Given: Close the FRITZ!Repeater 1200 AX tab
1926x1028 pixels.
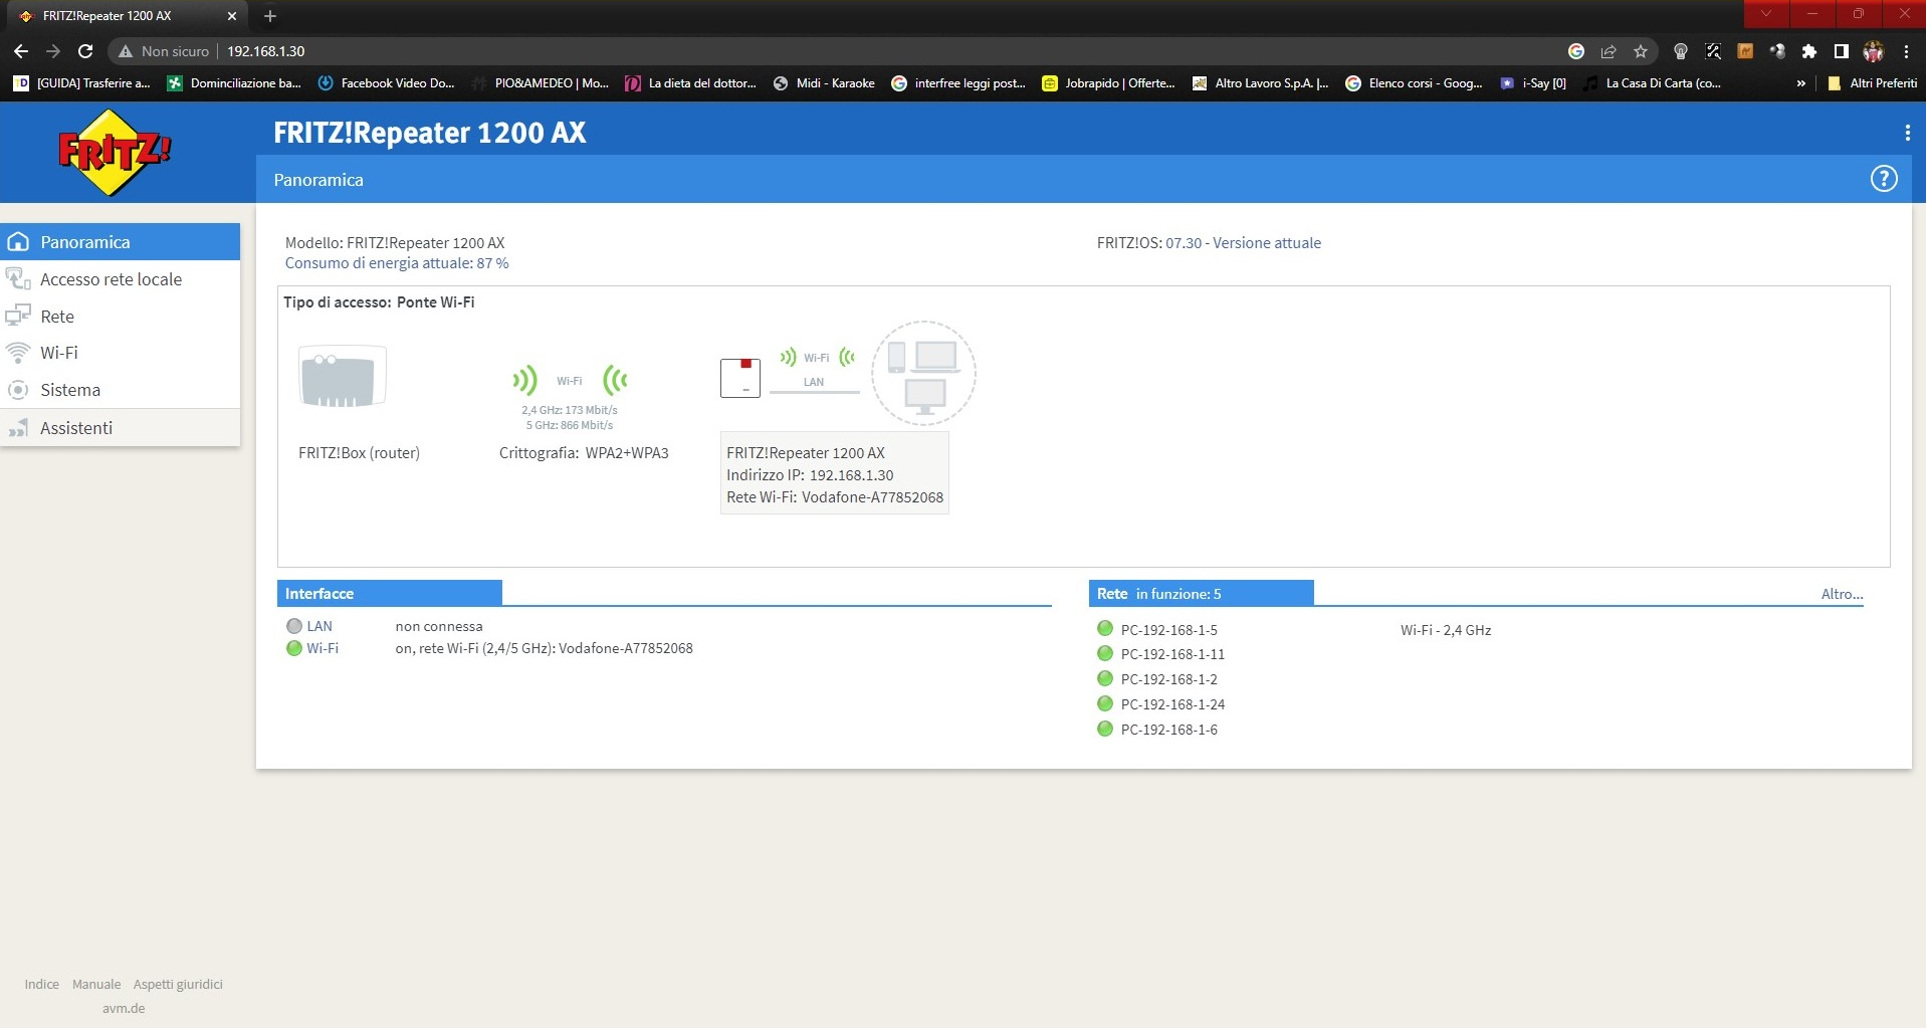Looking at the screenshot, I should pos(232,16).
